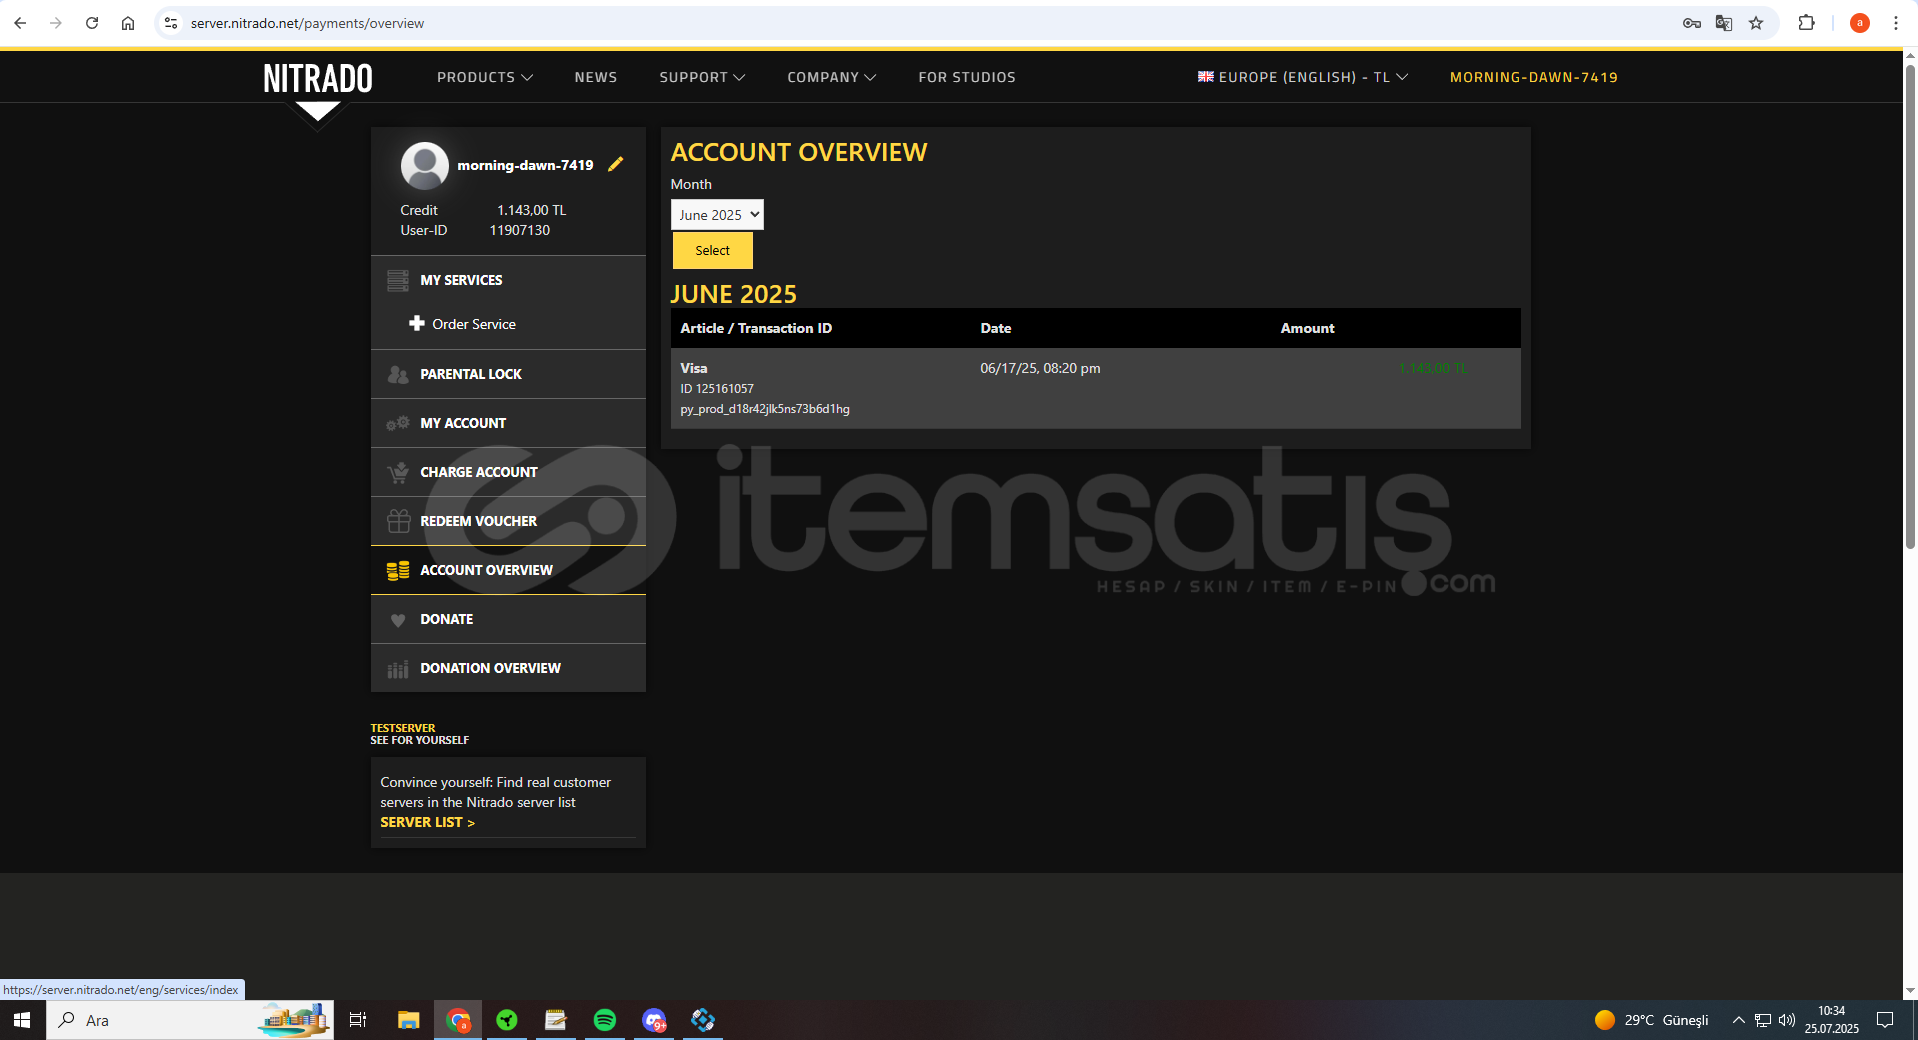This screenshot has height=1040, width=1918.
Task: Click the Donate heart icon
Action: (398, 620)
